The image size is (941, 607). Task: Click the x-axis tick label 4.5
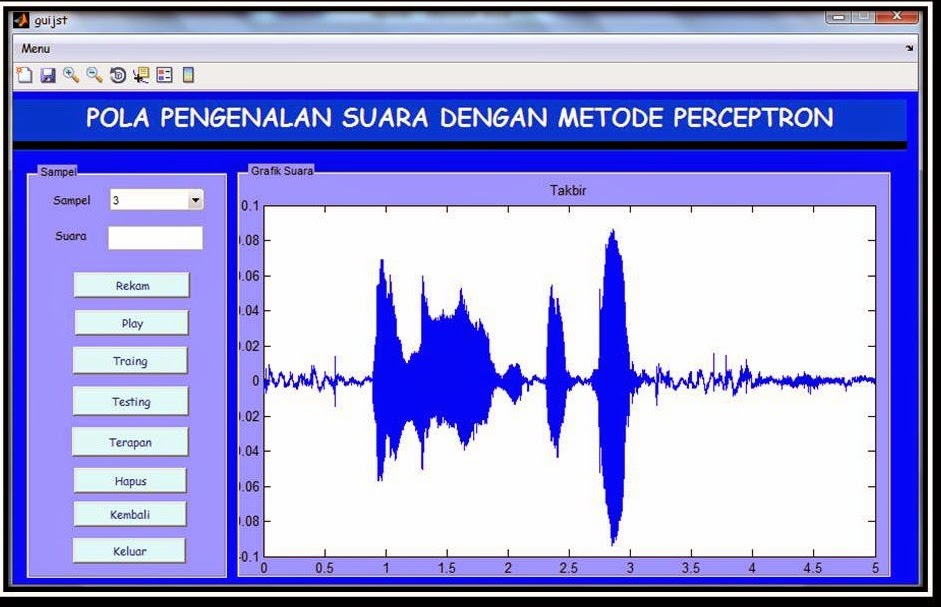(x=813, y=568)
